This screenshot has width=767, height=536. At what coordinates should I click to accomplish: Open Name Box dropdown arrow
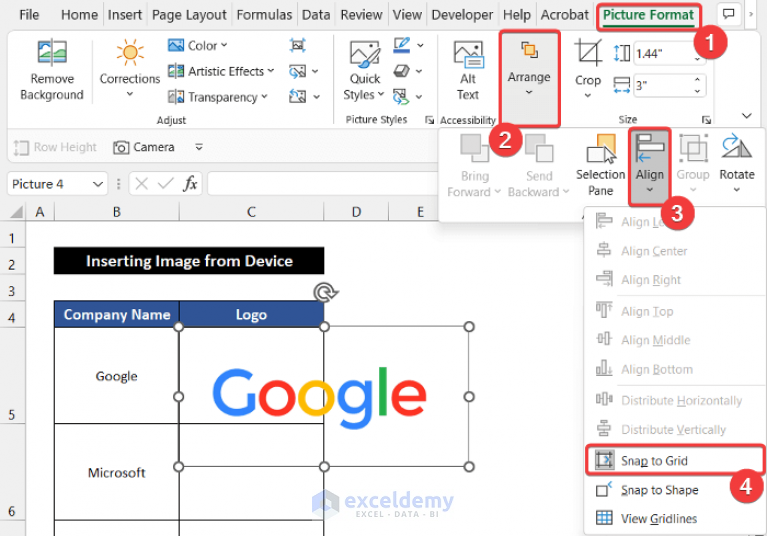98,184
